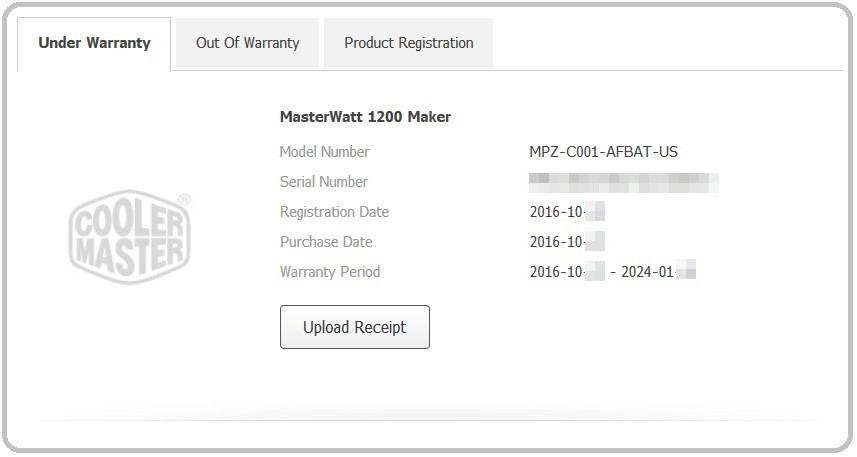The image size is (857, 457).
Task: Go to the Product Registration tab
Action: [408, 43]
